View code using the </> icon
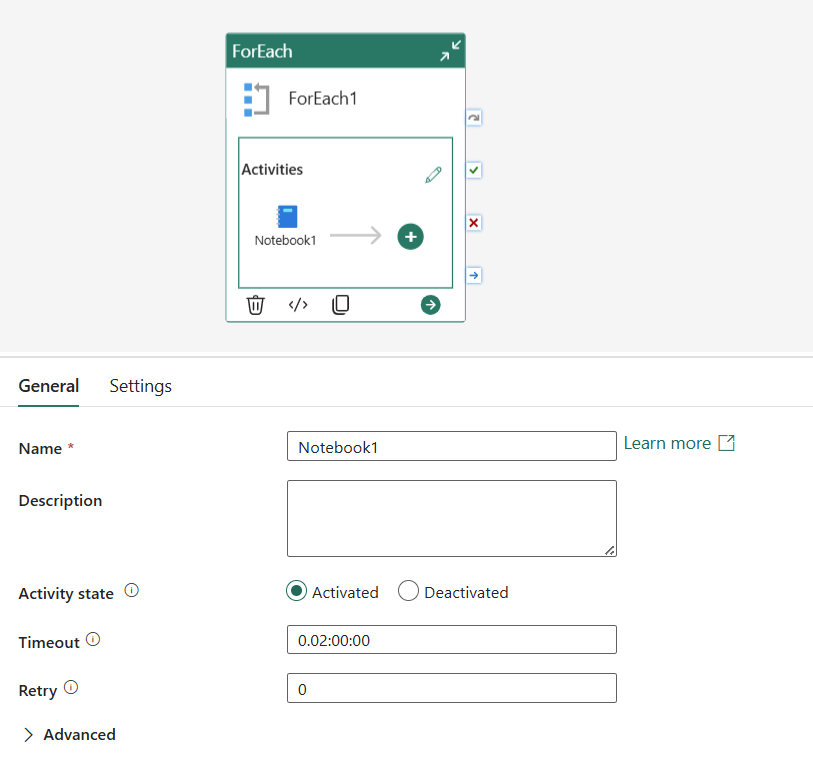The height and width of the screenshot is (765, 813). click(298, 305)
